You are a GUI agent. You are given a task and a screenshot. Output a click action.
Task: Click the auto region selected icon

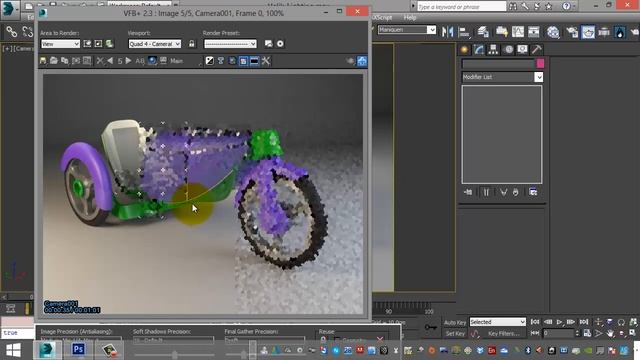[98, 44]
